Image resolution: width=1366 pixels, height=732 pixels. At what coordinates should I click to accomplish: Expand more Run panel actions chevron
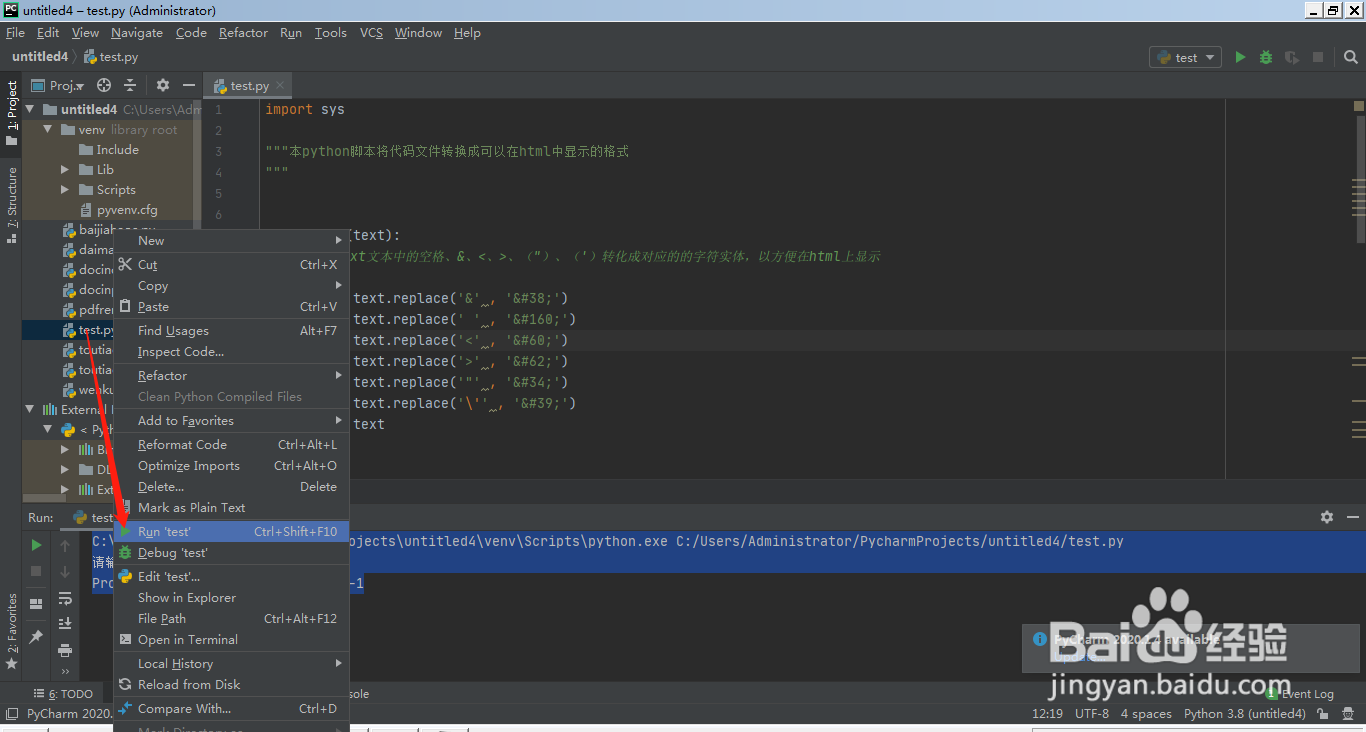pos(65,672)
